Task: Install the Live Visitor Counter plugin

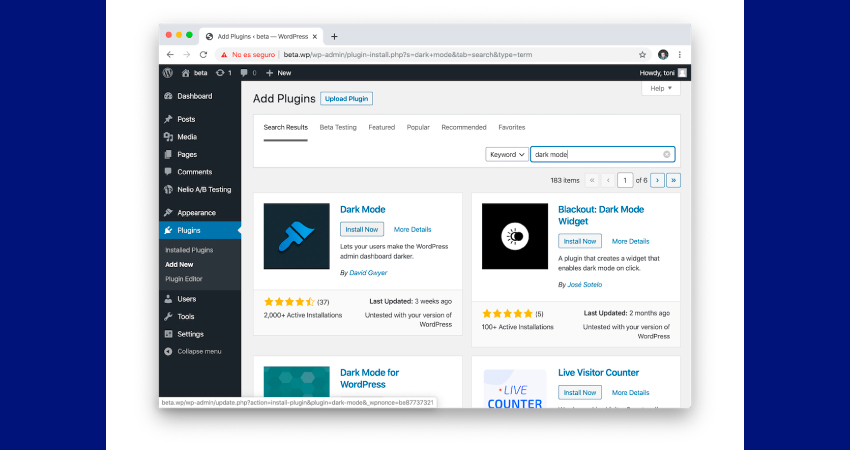Action: point(579,393)
